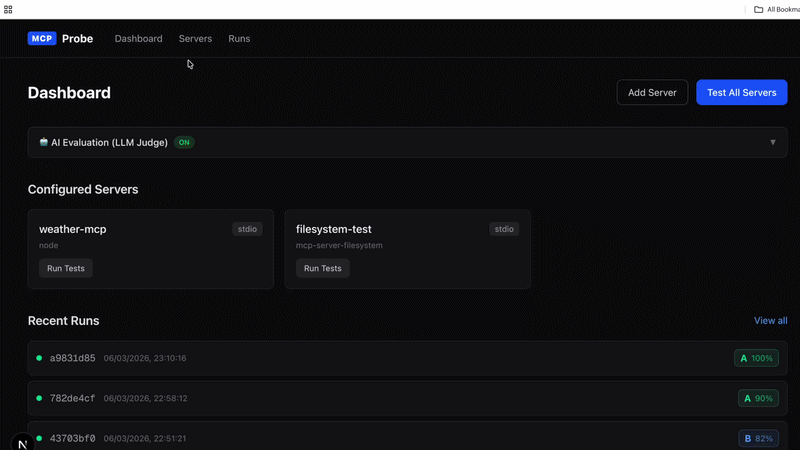Toggle the AI Evaluation ON badge
The height and width of the screenshot is (450, 800).
coord(184,142)
